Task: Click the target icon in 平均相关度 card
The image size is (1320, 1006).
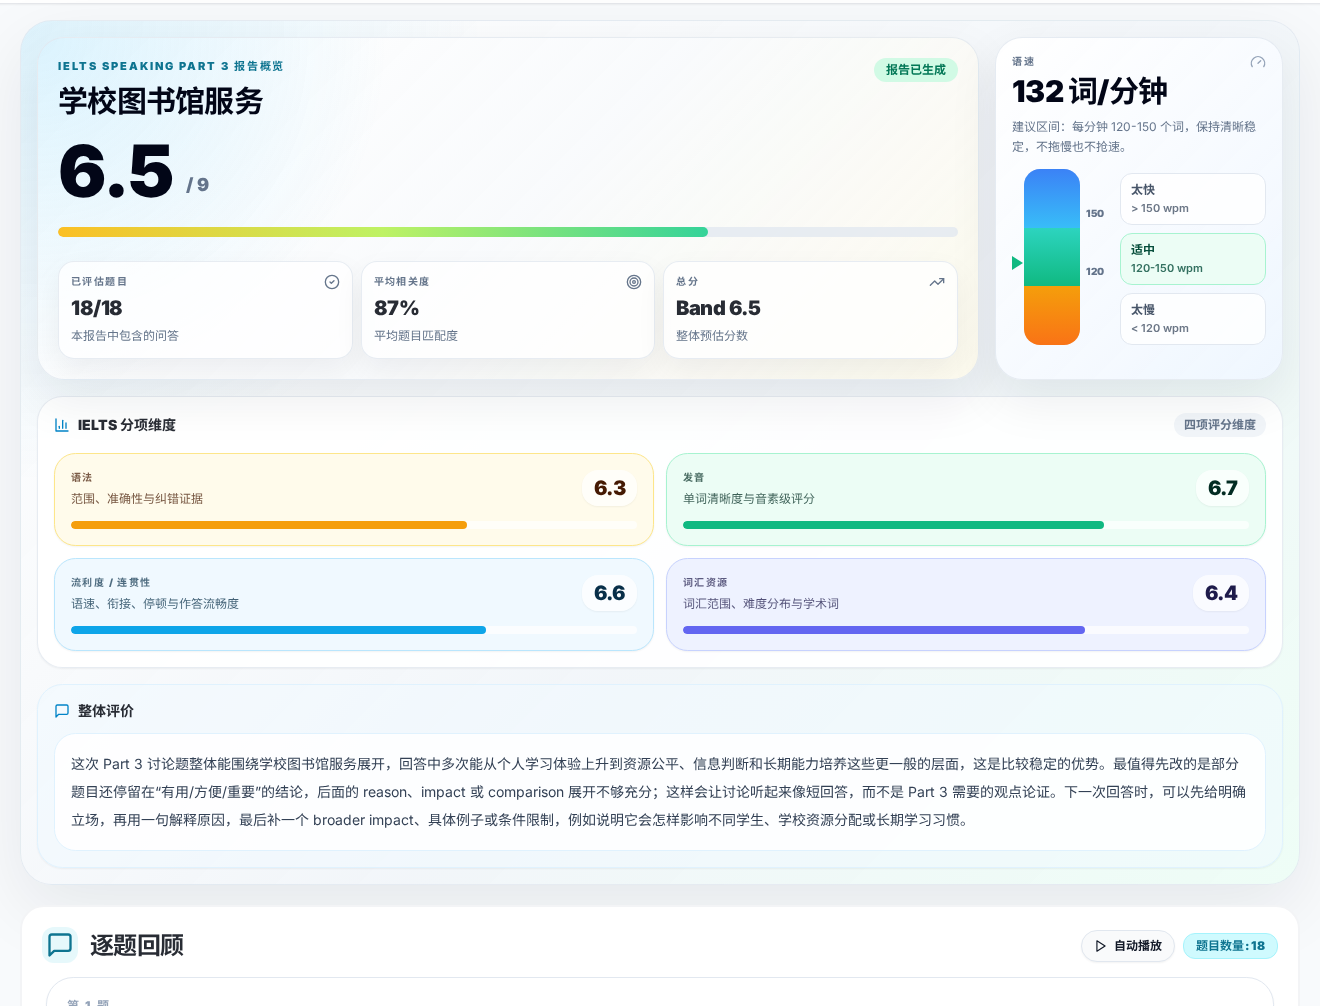Action: [x=634, y=282]
